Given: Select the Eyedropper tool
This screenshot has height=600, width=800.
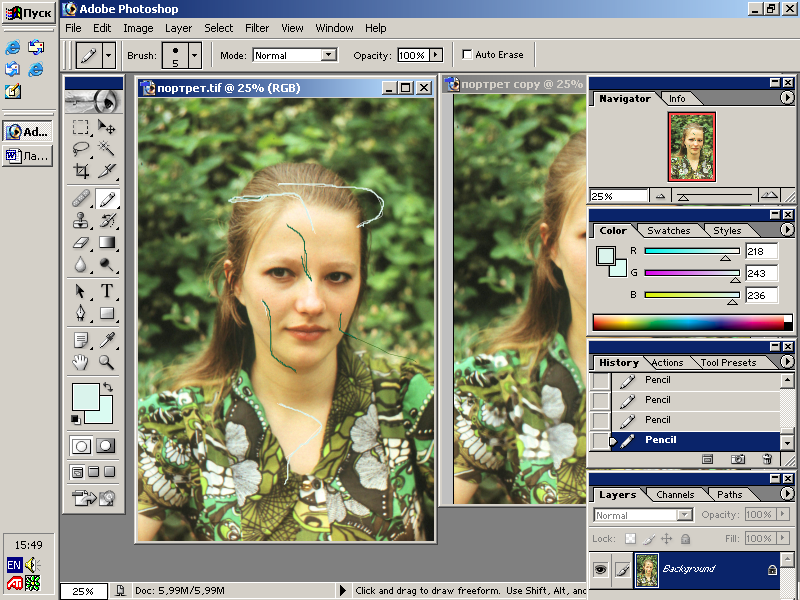Looking at the screenshot, I should click(x=106, y=340).
